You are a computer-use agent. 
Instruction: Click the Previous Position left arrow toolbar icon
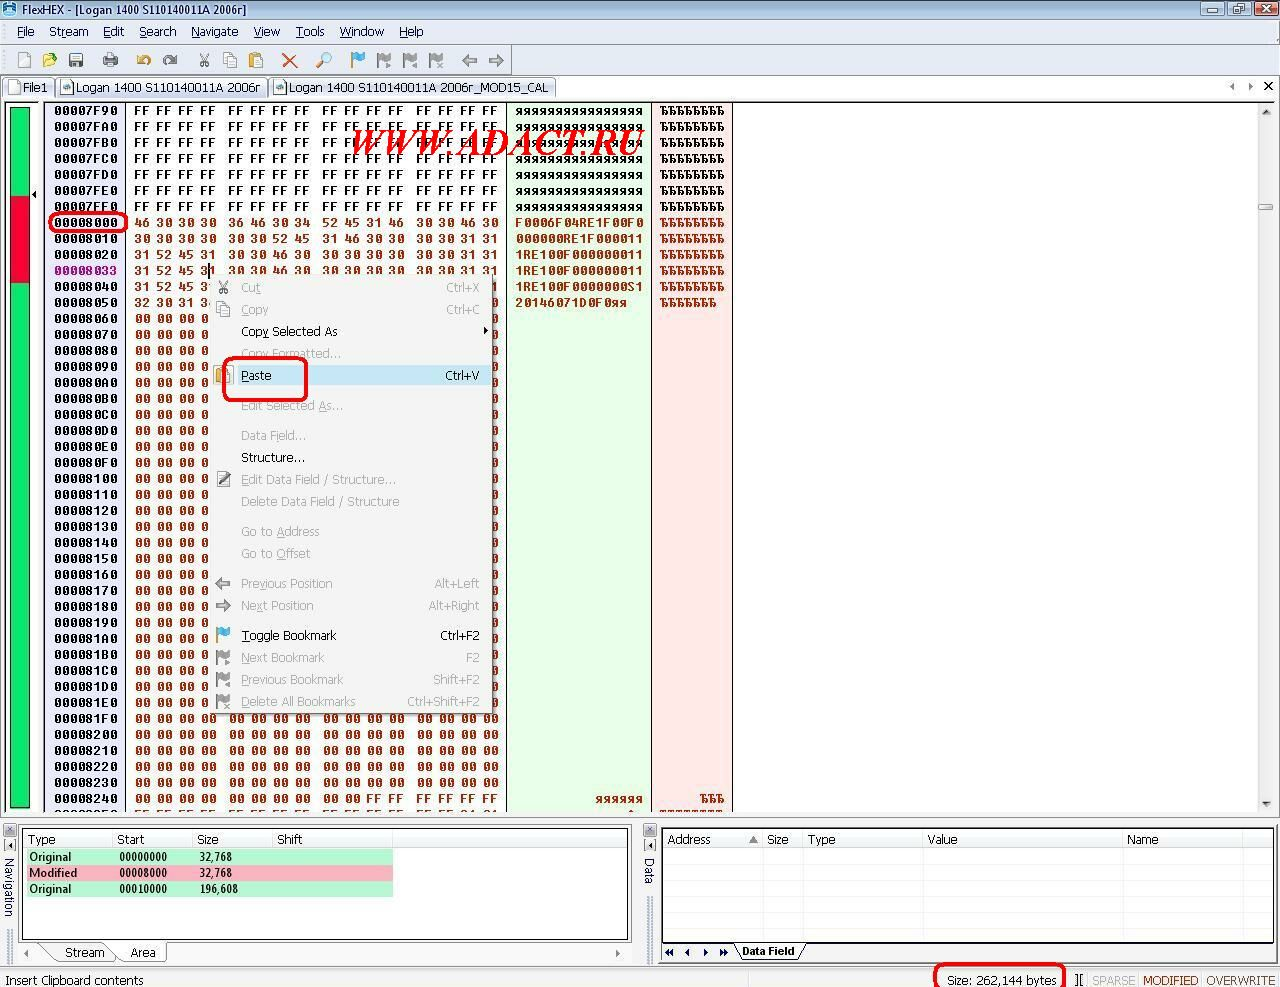[469, 60]
